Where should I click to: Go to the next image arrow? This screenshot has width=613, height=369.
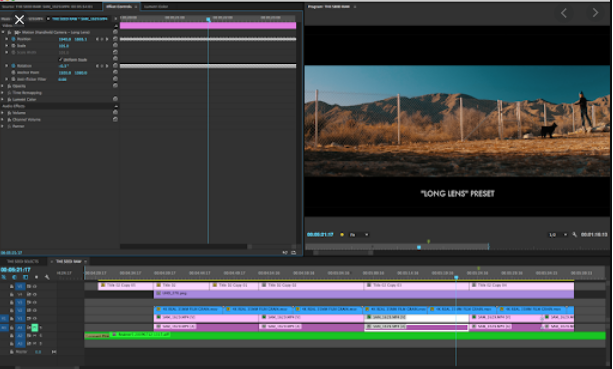pos(595,13)
